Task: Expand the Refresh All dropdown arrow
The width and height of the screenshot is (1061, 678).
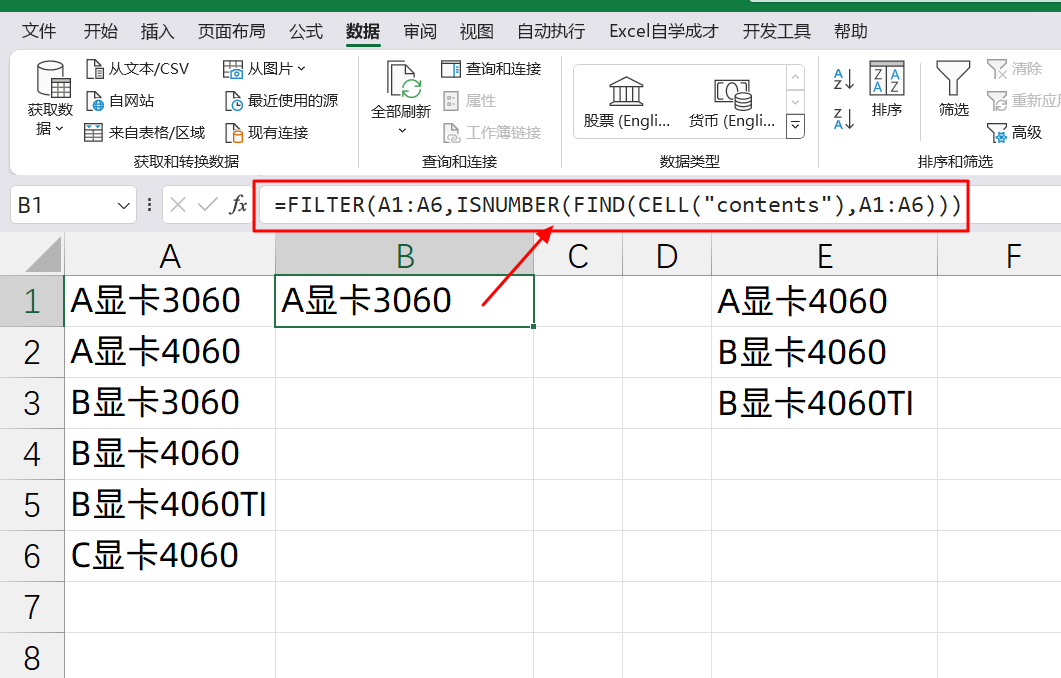Action: (402, 130)
